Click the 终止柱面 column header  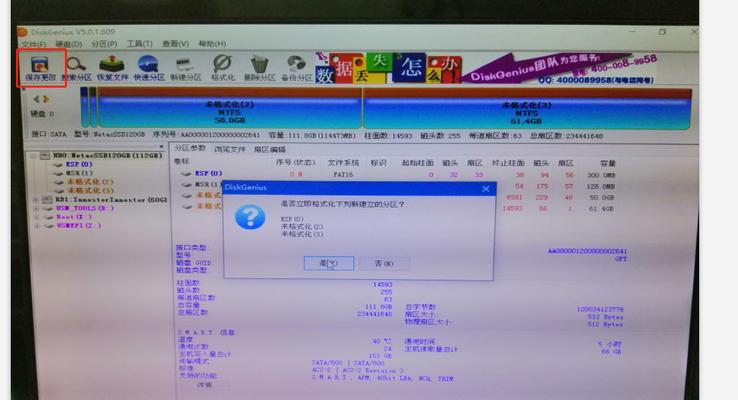(x=508, y=163)
